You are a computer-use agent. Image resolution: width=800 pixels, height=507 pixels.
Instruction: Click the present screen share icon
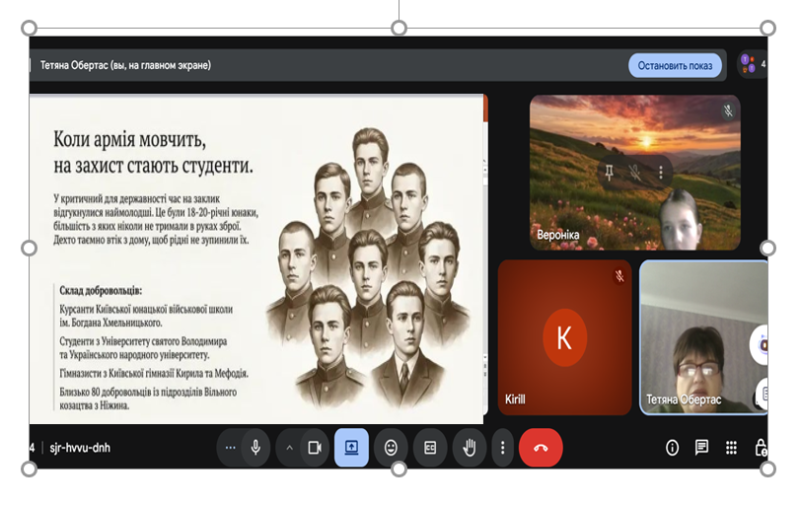click(352, 448)
